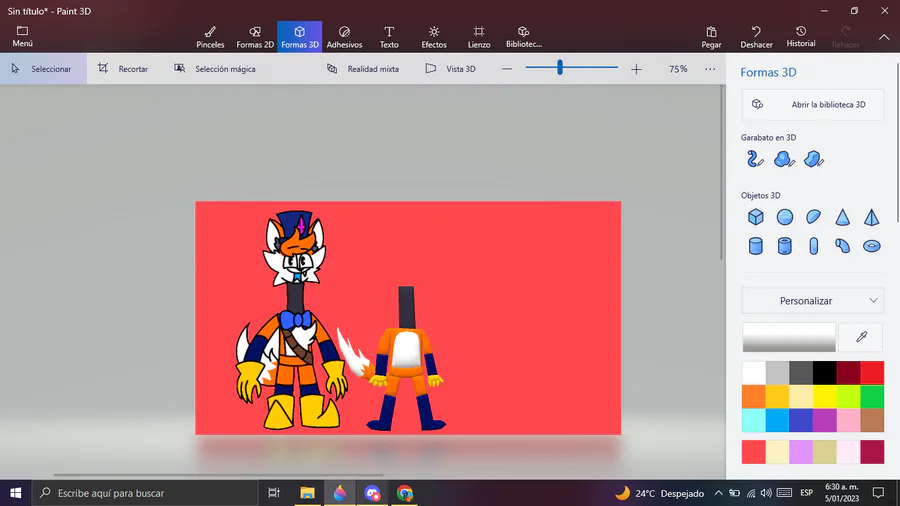Image resolution: width=900 pixels, height=506 pixels.
Task: Select the tube 3D doodle tool
Action: tap(755, 159)
